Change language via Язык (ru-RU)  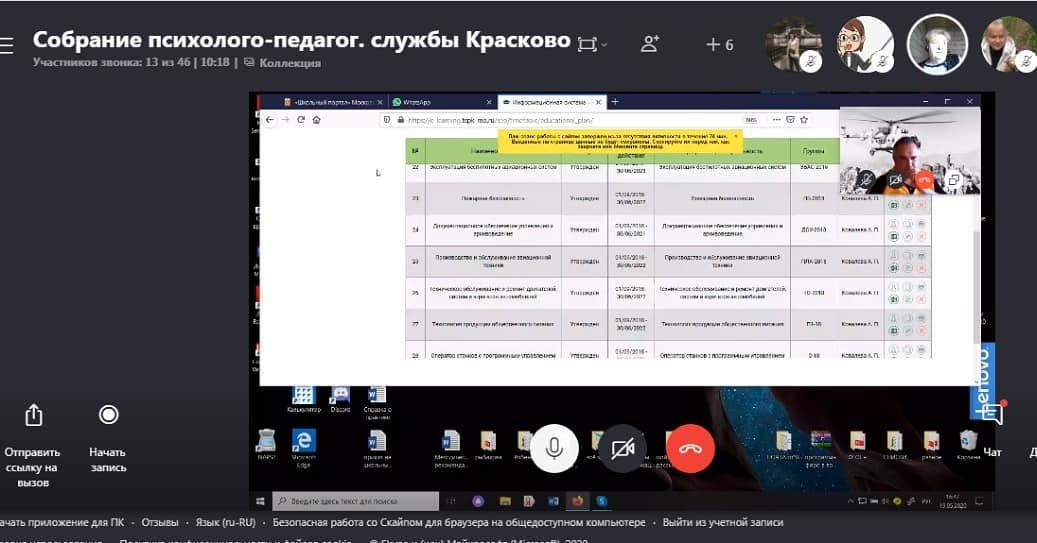pos(226,522)
